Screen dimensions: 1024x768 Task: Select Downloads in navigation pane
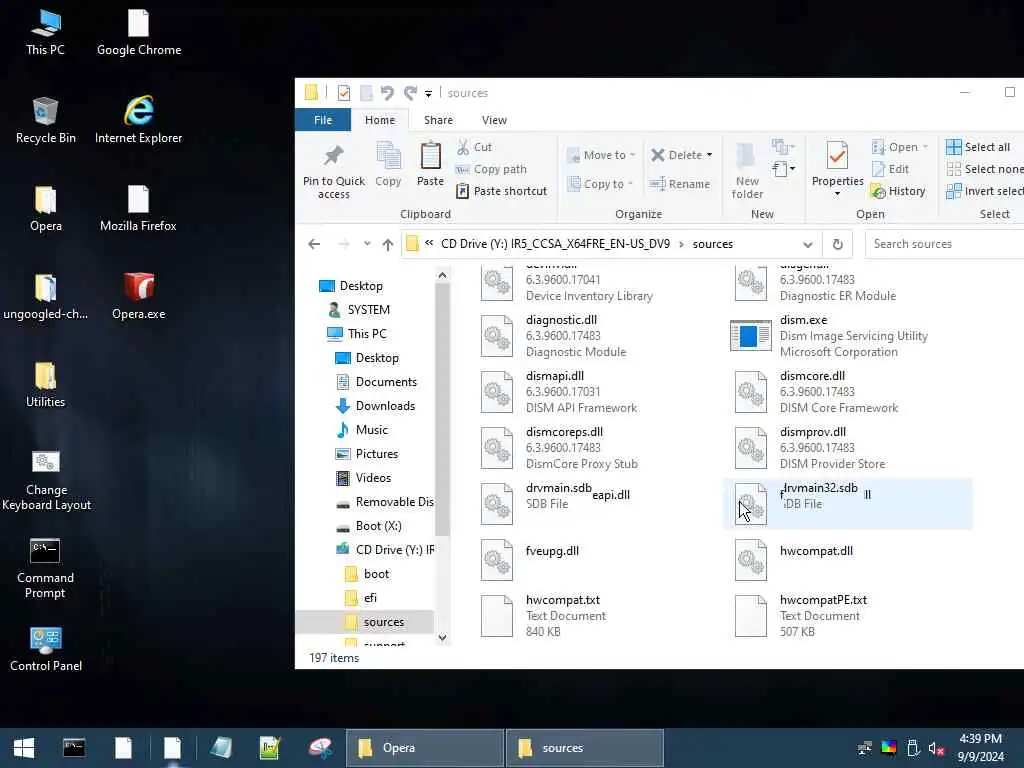coord(376,406)
